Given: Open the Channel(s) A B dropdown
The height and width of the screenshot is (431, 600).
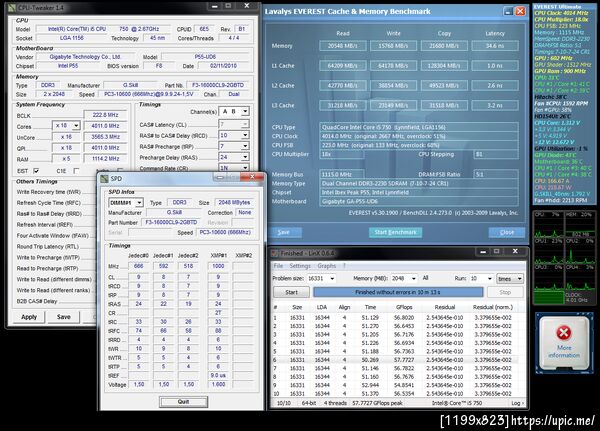Looking at the screenshot, I should tap(245, 111).
